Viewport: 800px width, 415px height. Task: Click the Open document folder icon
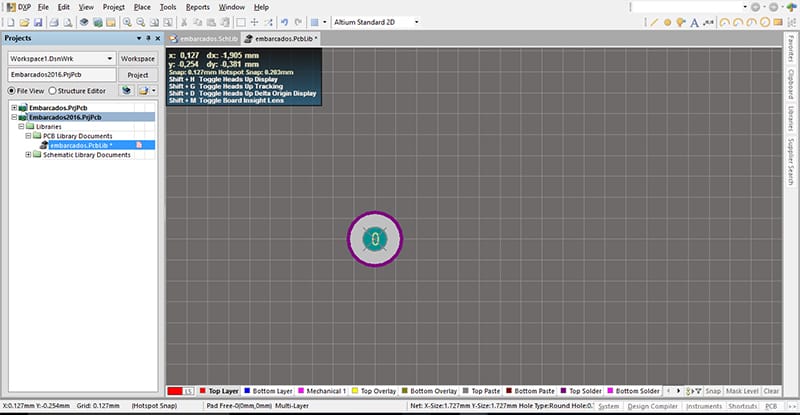[24, 21]
